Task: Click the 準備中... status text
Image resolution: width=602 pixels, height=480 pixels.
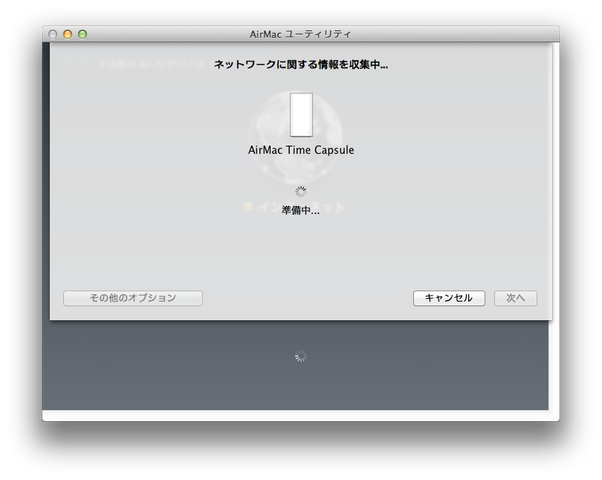Action: (301, 210)
